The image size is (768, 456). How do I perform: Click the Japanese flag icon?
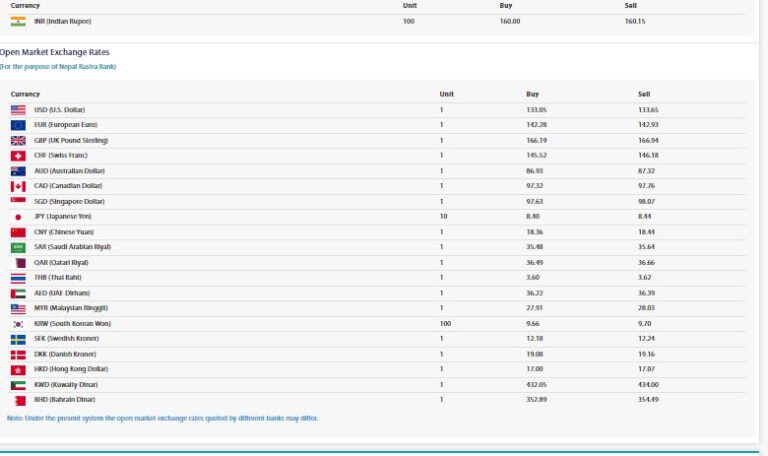[18, 217]
